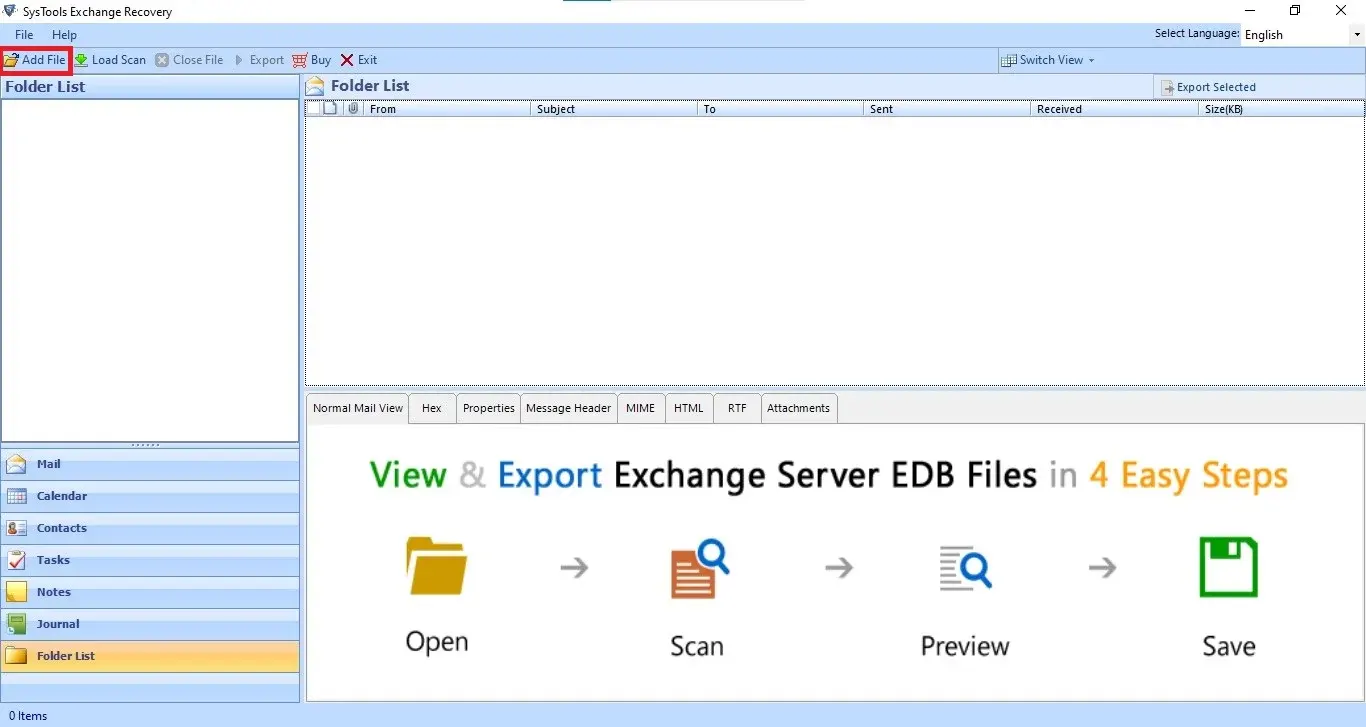The height and width of the screenshot is (727, 1366).
Task: Sort by the Received column header
Action: (1114, 109)
